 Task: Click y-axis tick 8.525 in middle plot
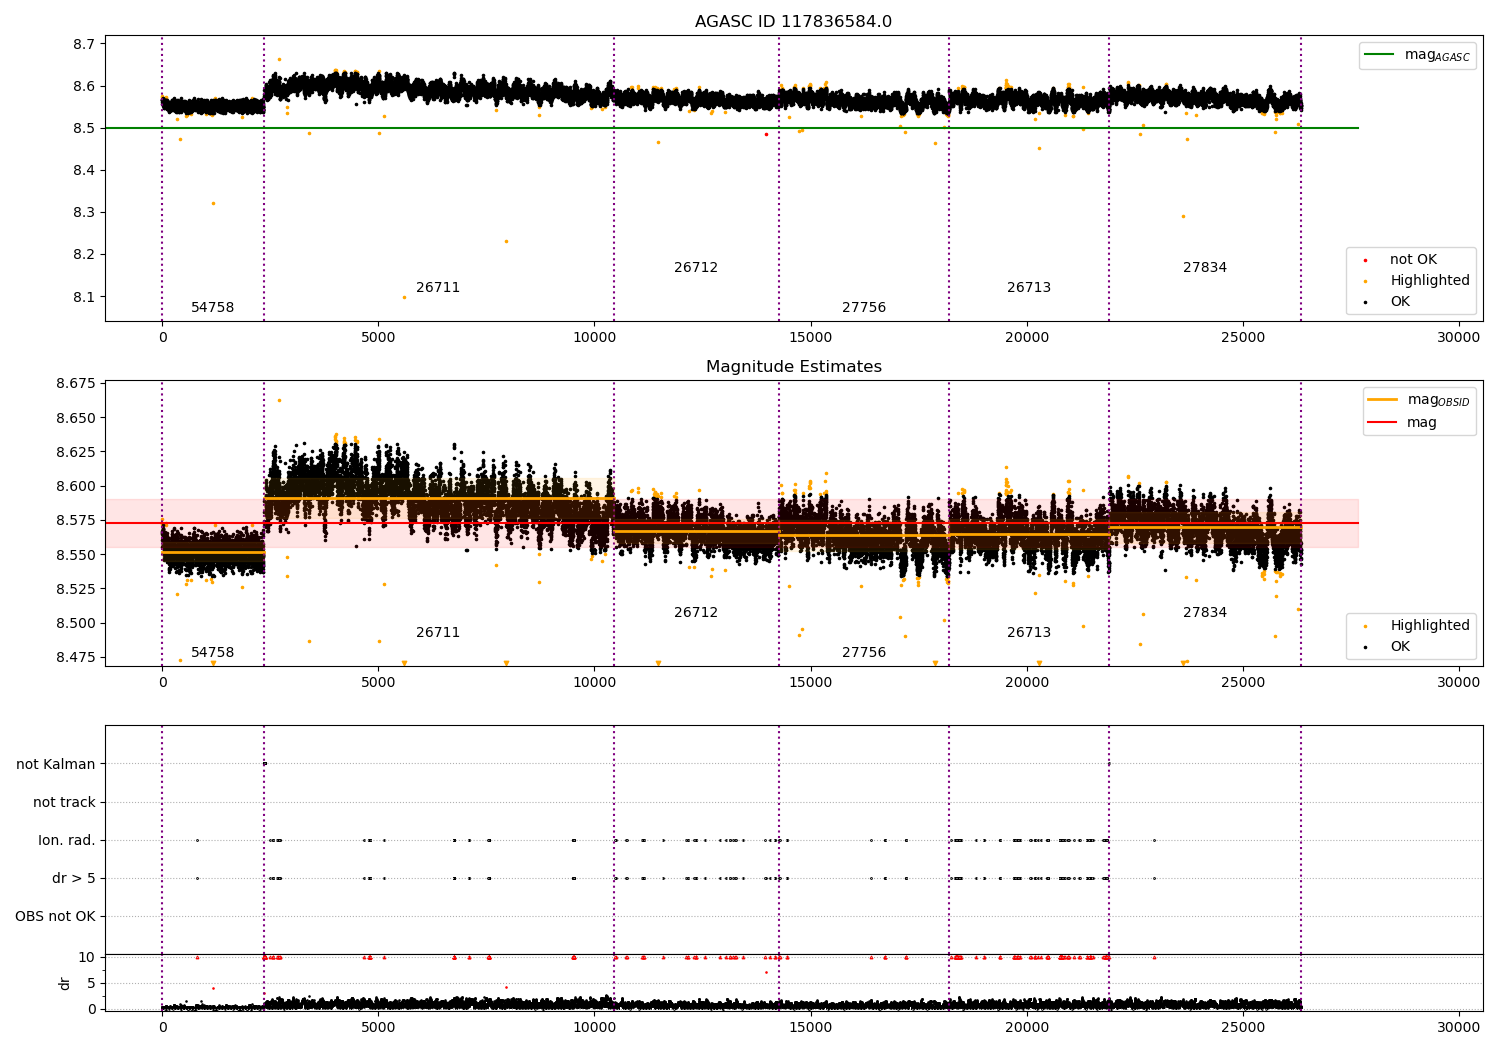point(76,589)
